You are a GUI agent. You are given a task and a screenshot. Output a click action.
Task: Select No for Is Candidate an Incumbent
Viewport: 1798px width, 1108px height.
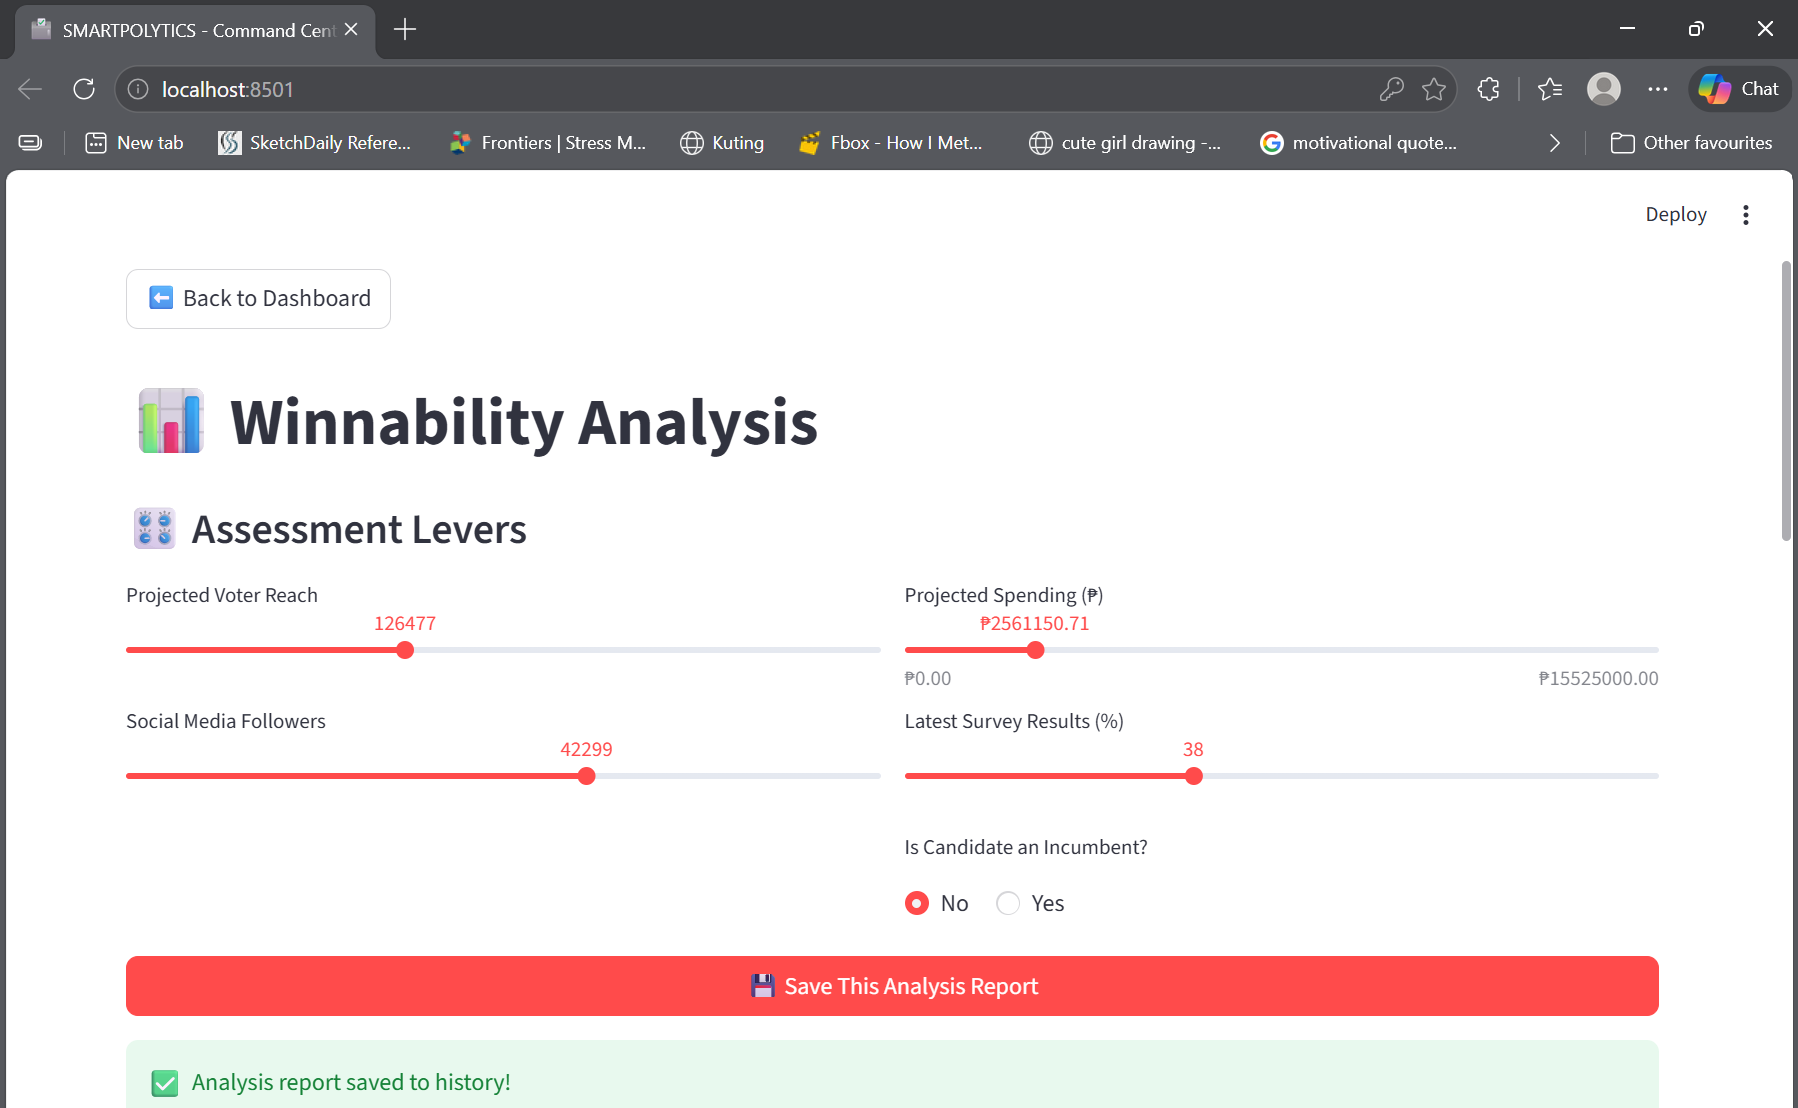click(916, 903)
